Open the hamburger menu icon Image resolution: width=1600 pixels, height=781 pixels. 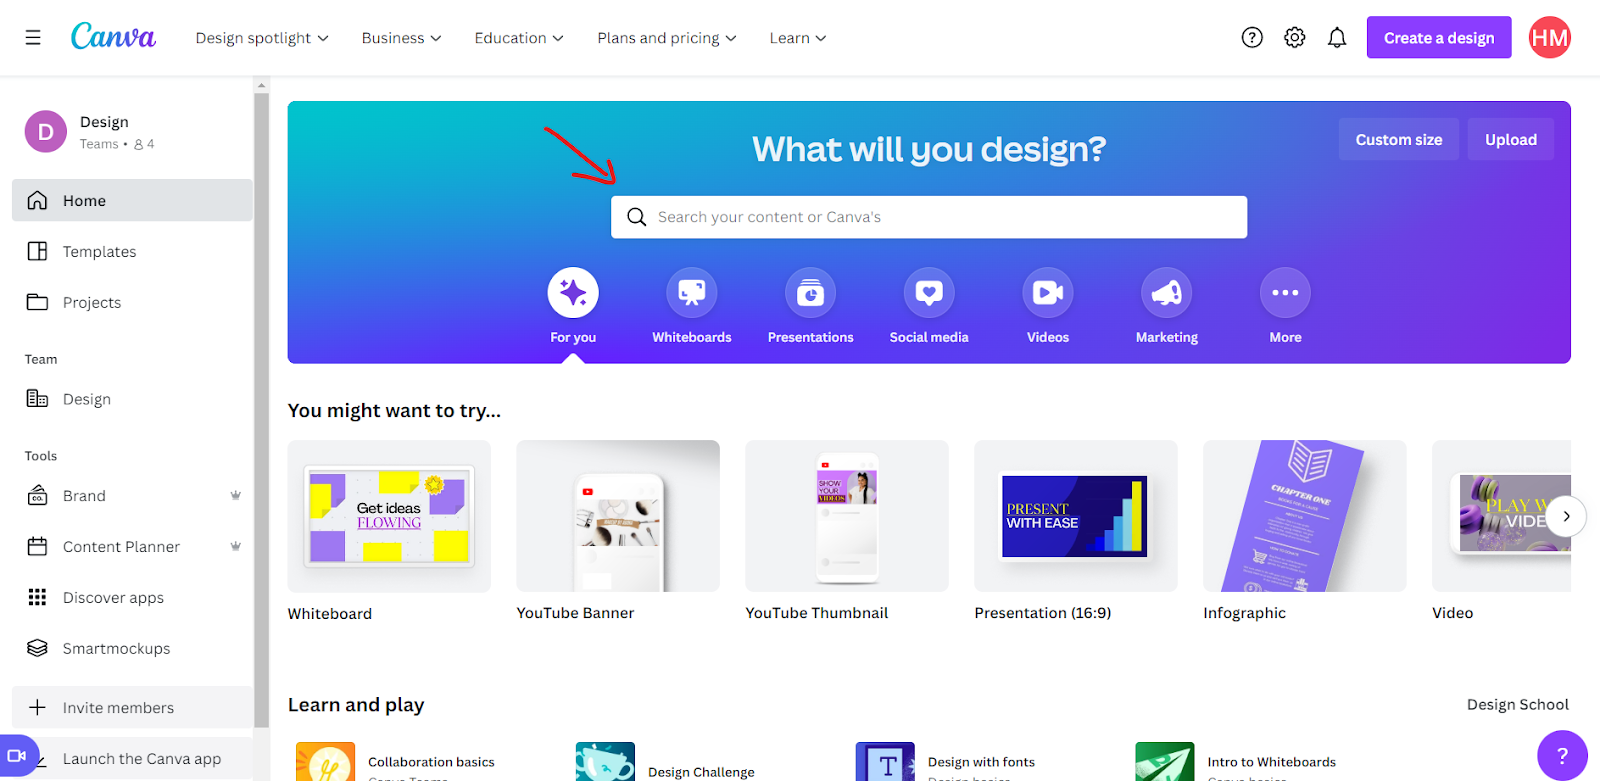click(x=33, y=38)
